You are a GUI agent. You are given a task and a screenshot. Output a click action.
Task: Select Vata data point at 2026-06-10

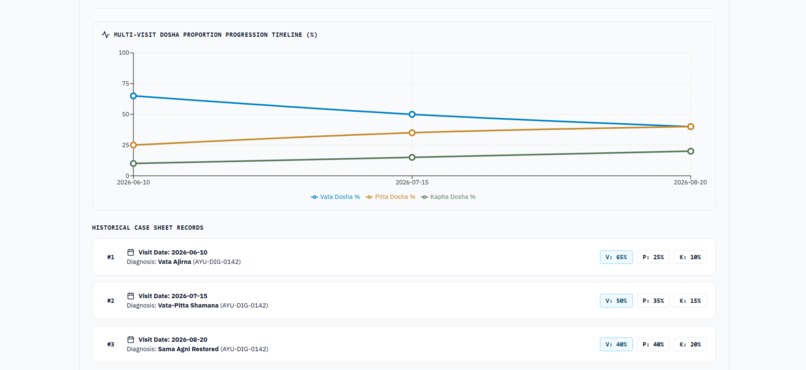pos(133,96)
